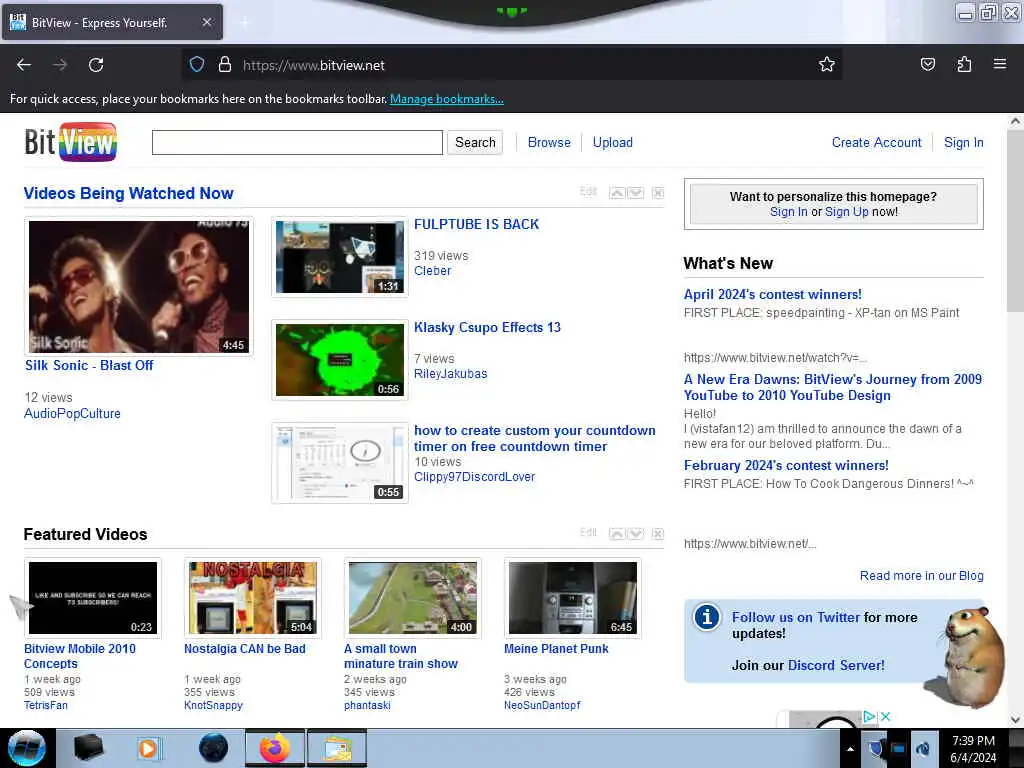Click the BitView rainbow logo

pyautogui.click(x=71, y=142)
